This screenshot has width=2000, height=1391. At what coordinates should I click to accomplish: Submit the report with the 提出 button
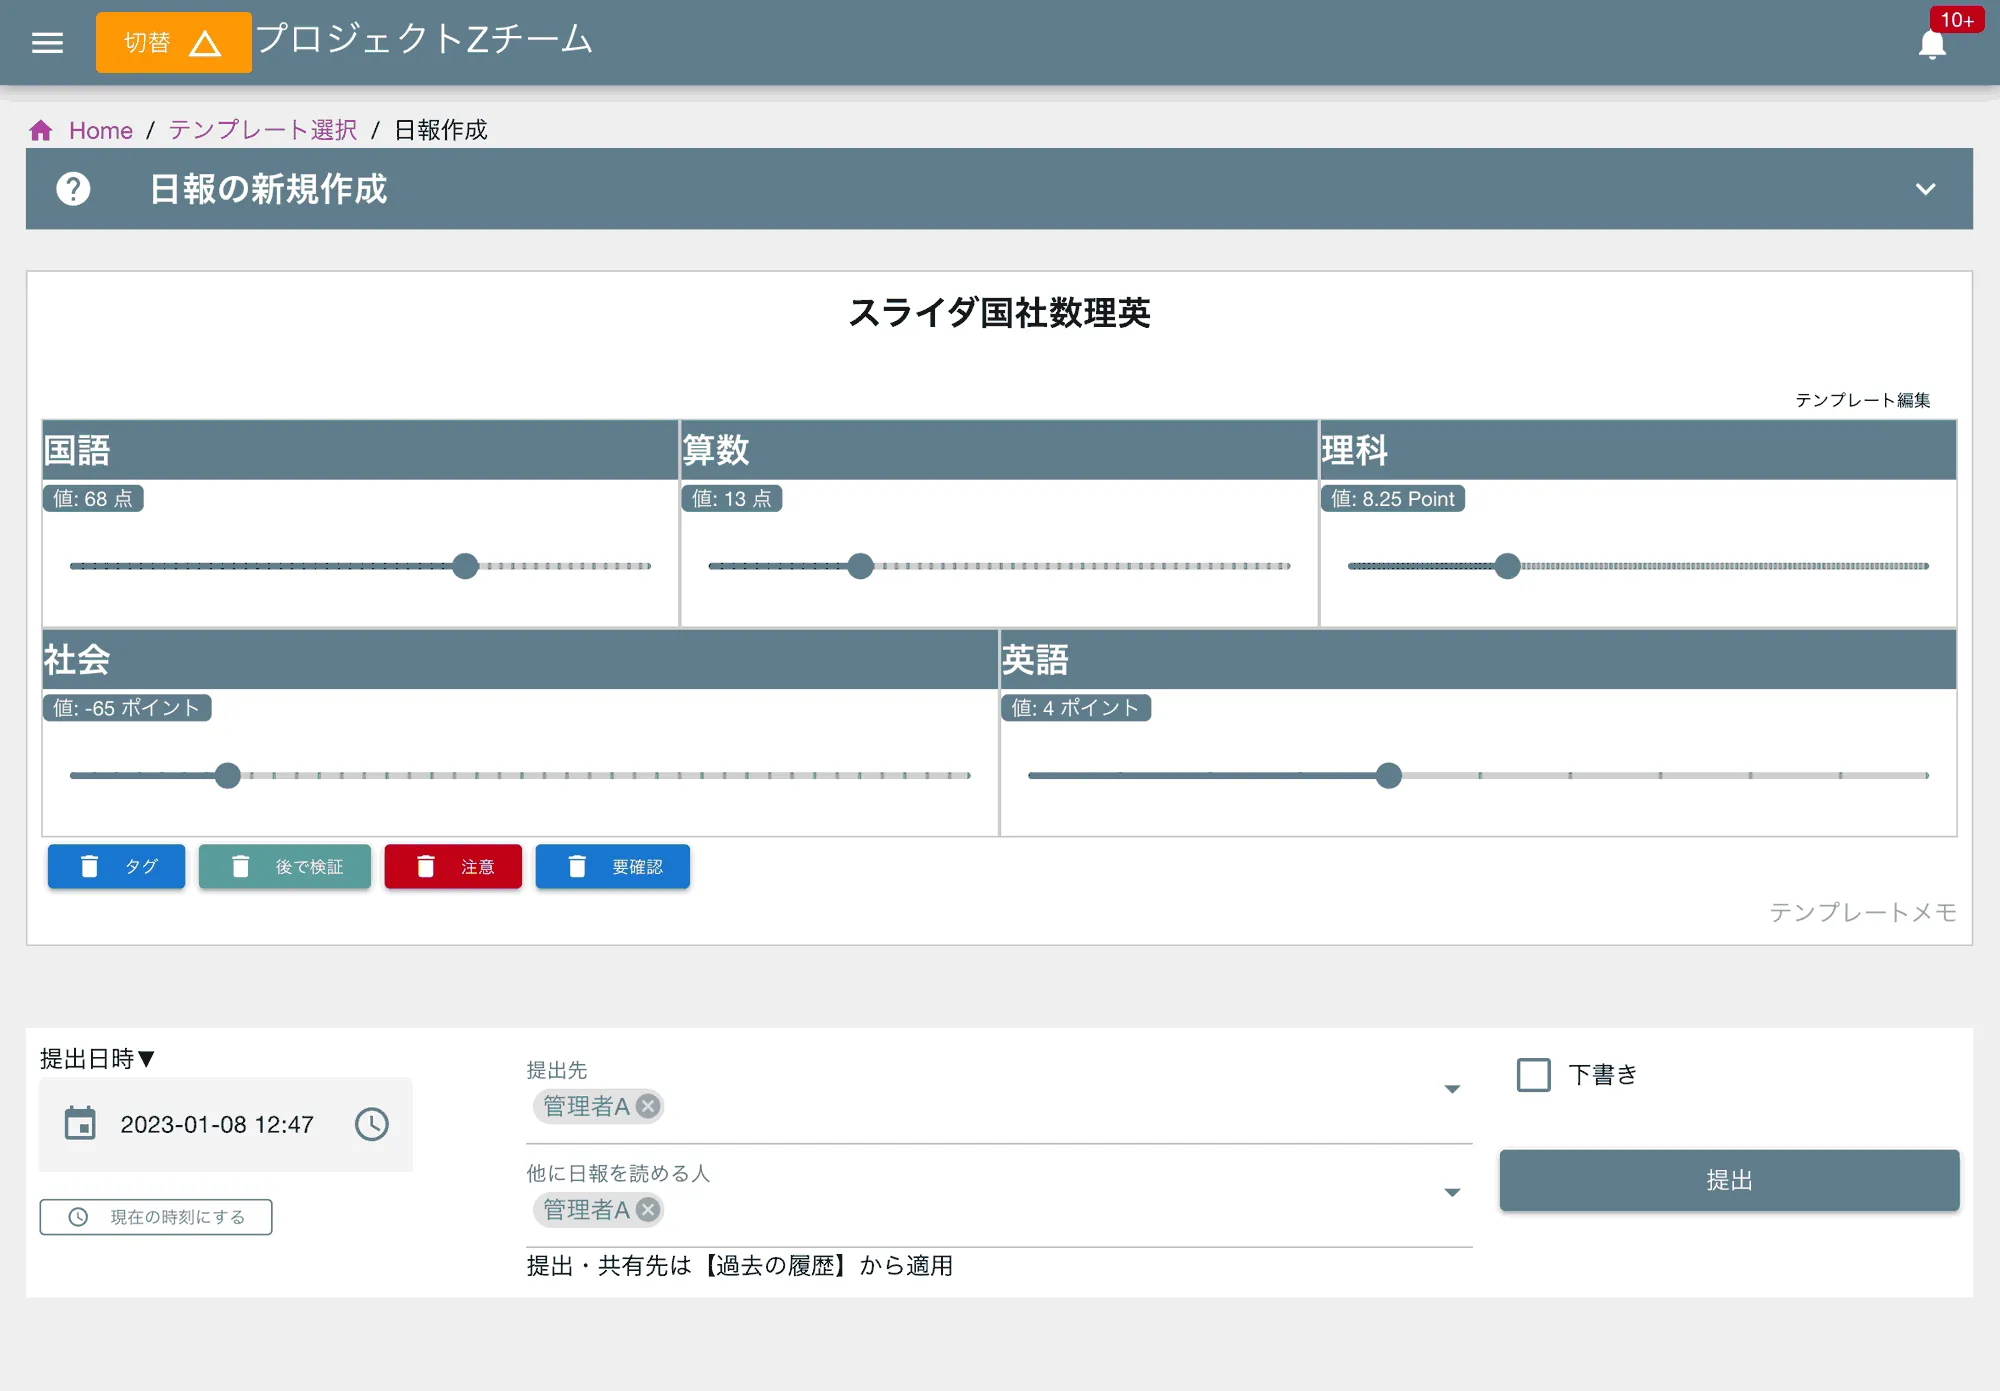(1729, 1180)
